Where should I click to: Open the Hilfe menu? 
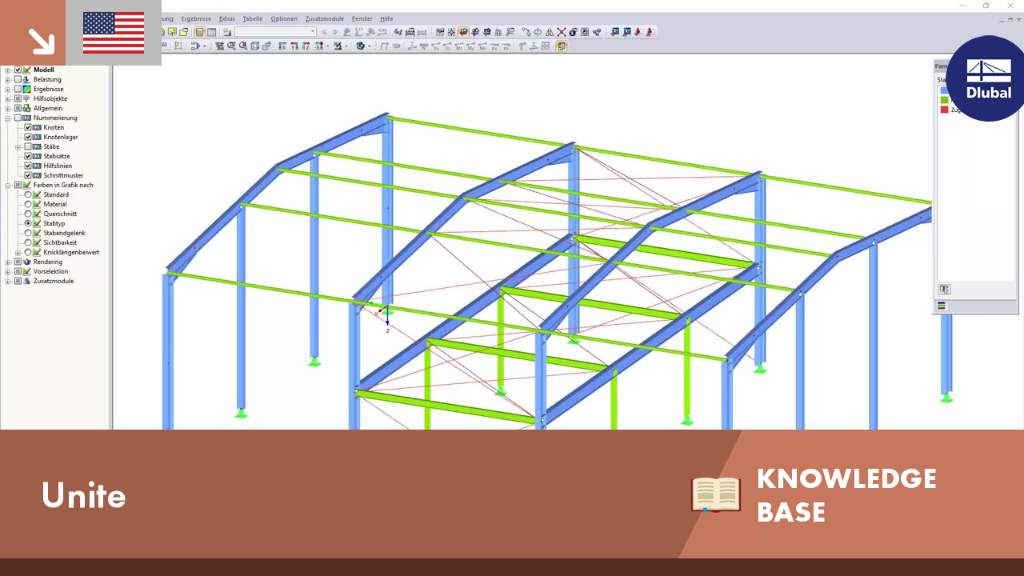(x=387, y=19)
